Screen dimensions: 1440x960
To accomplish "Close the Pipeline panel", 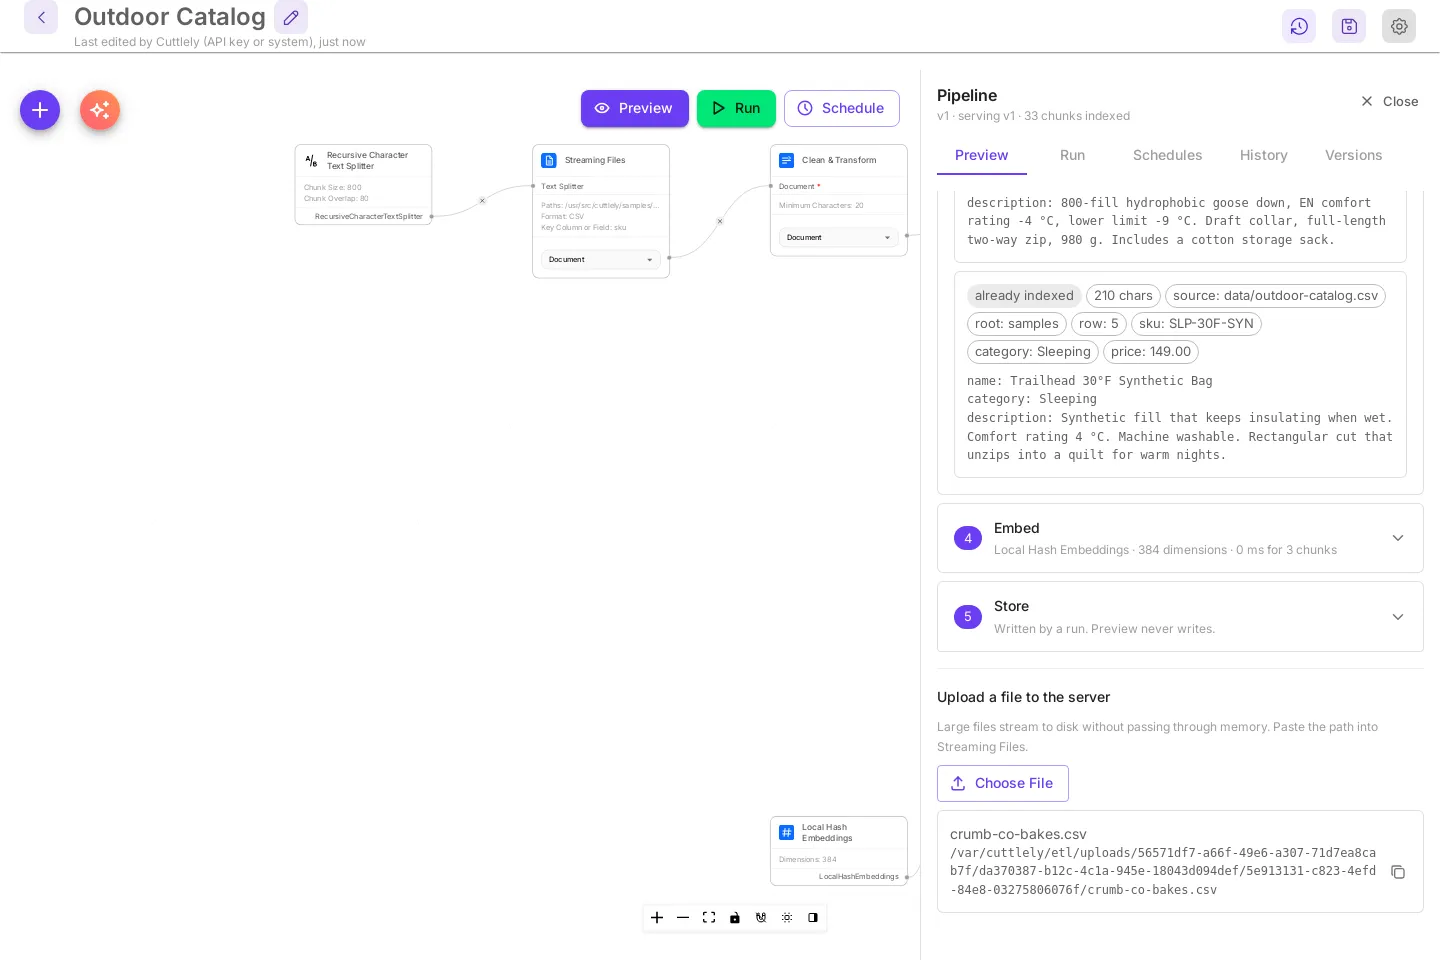I will (1390, 101).
